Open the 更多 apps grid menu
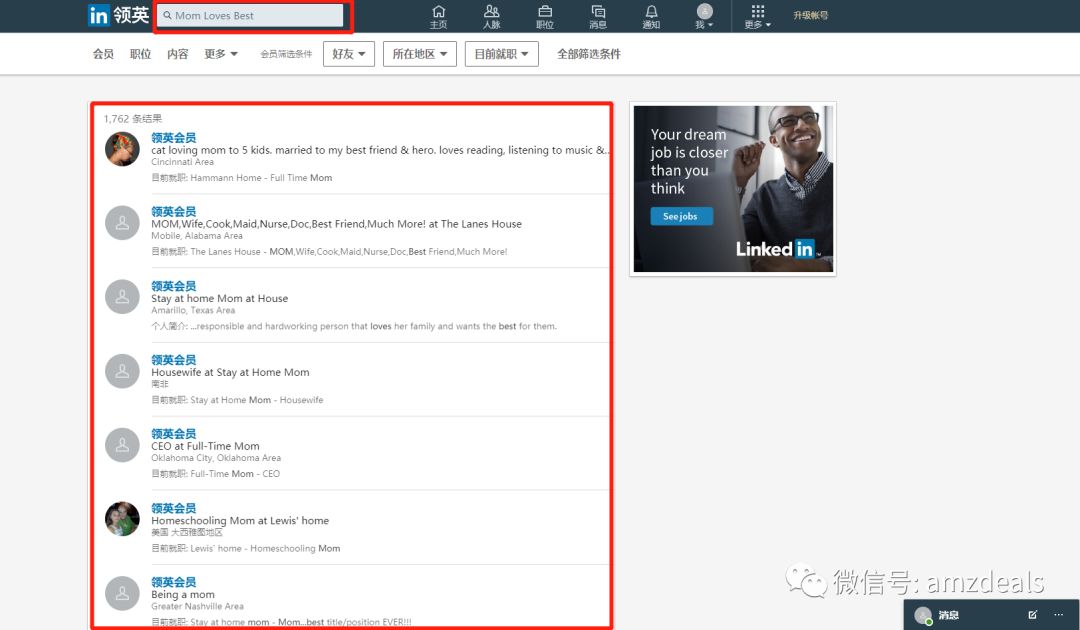This screenshot has height=630, width=1080. [758, 16]
